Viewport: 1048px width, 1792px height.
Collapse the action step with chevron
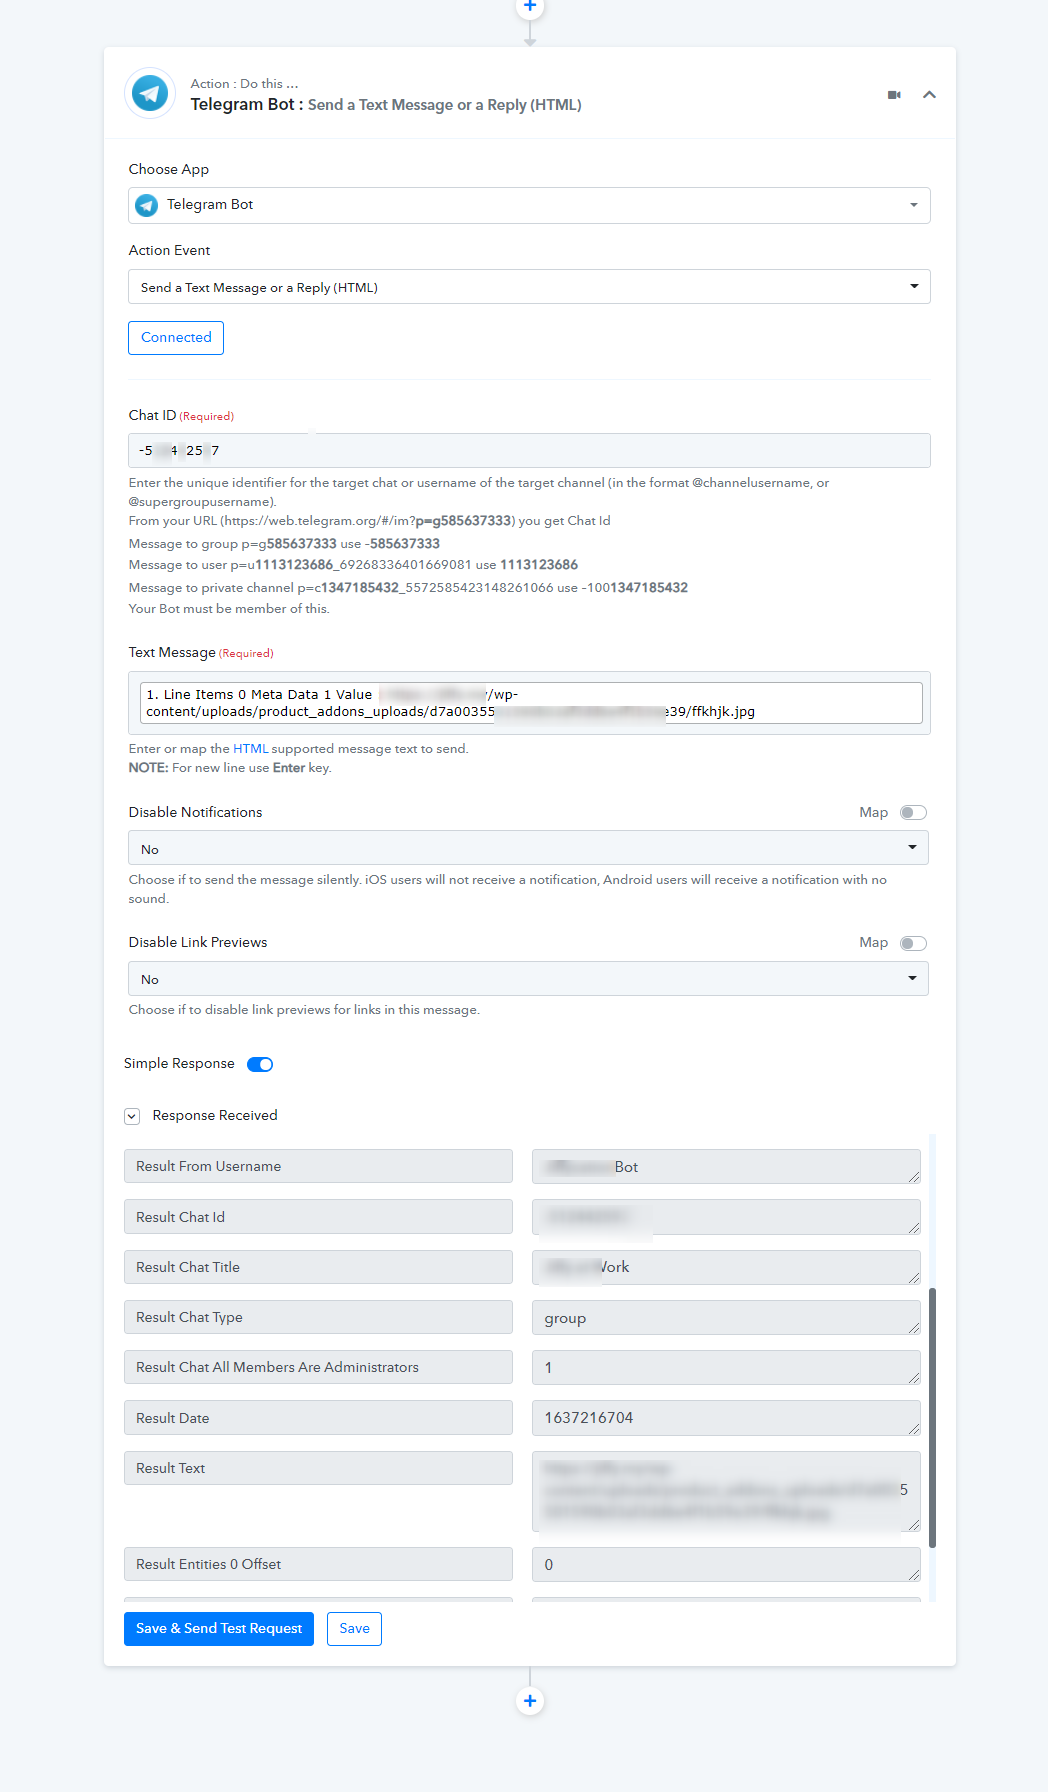pyautogui.click(x=929, y=95)
